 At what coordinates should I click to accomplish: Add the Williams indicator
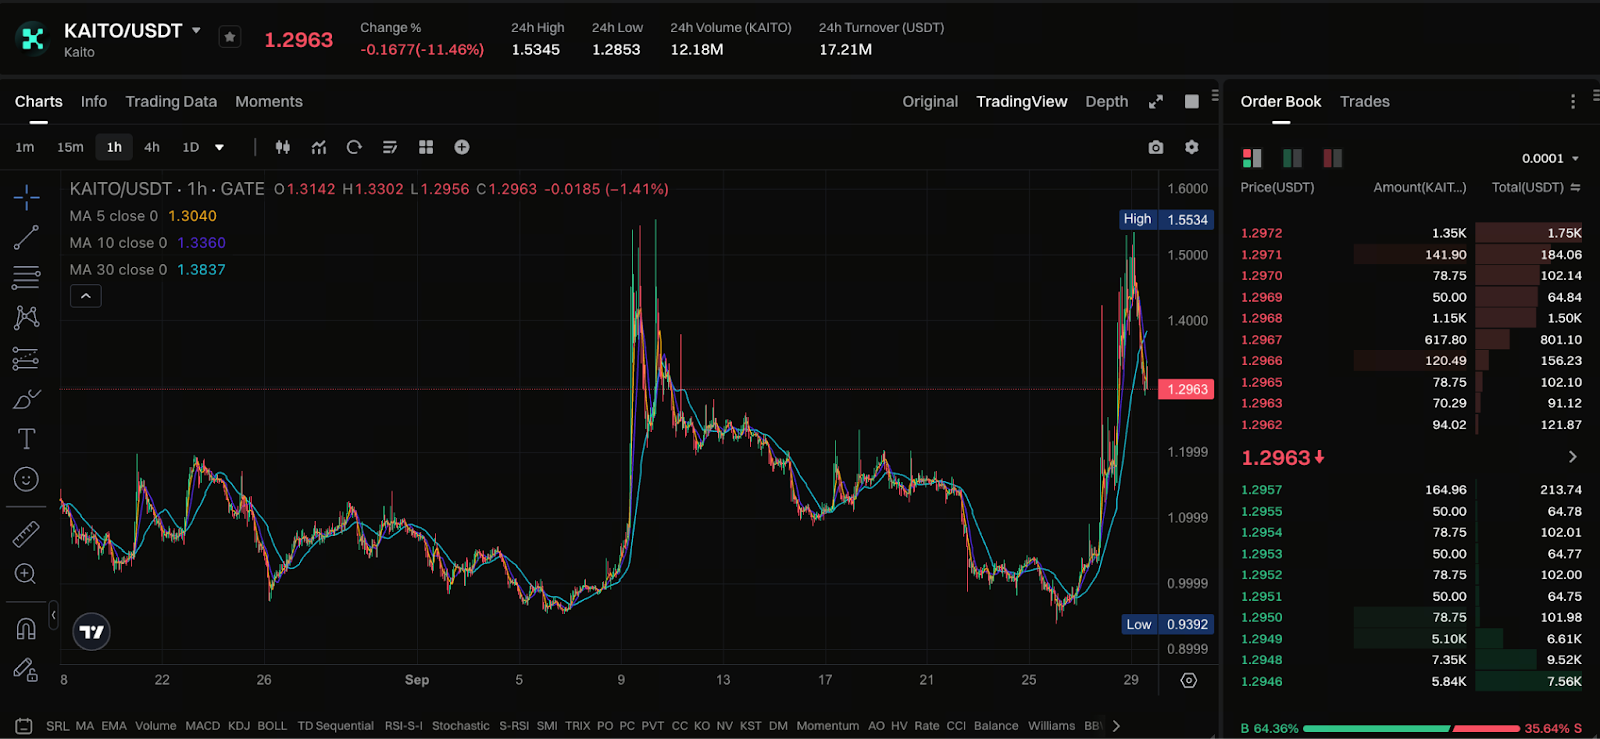(1051, 726)
